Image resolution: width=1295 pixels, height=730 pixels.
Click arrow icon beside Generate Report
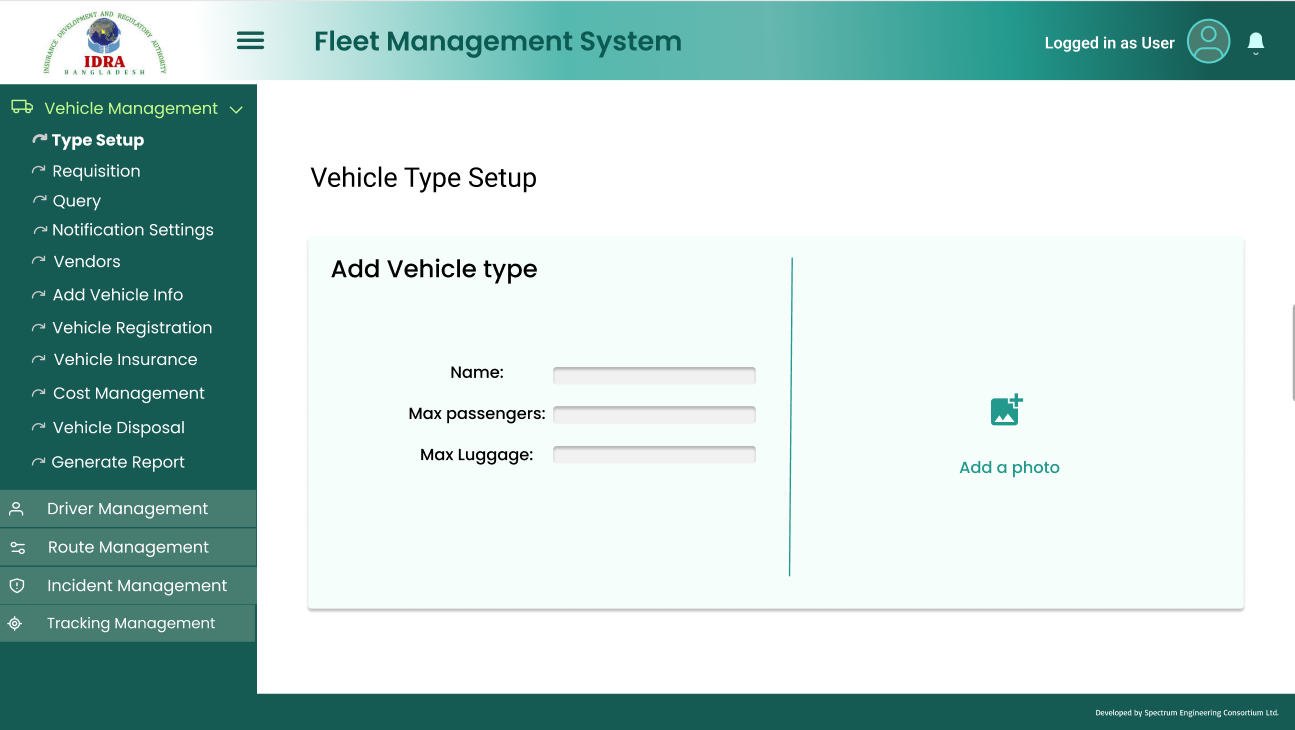pos(38,462)
